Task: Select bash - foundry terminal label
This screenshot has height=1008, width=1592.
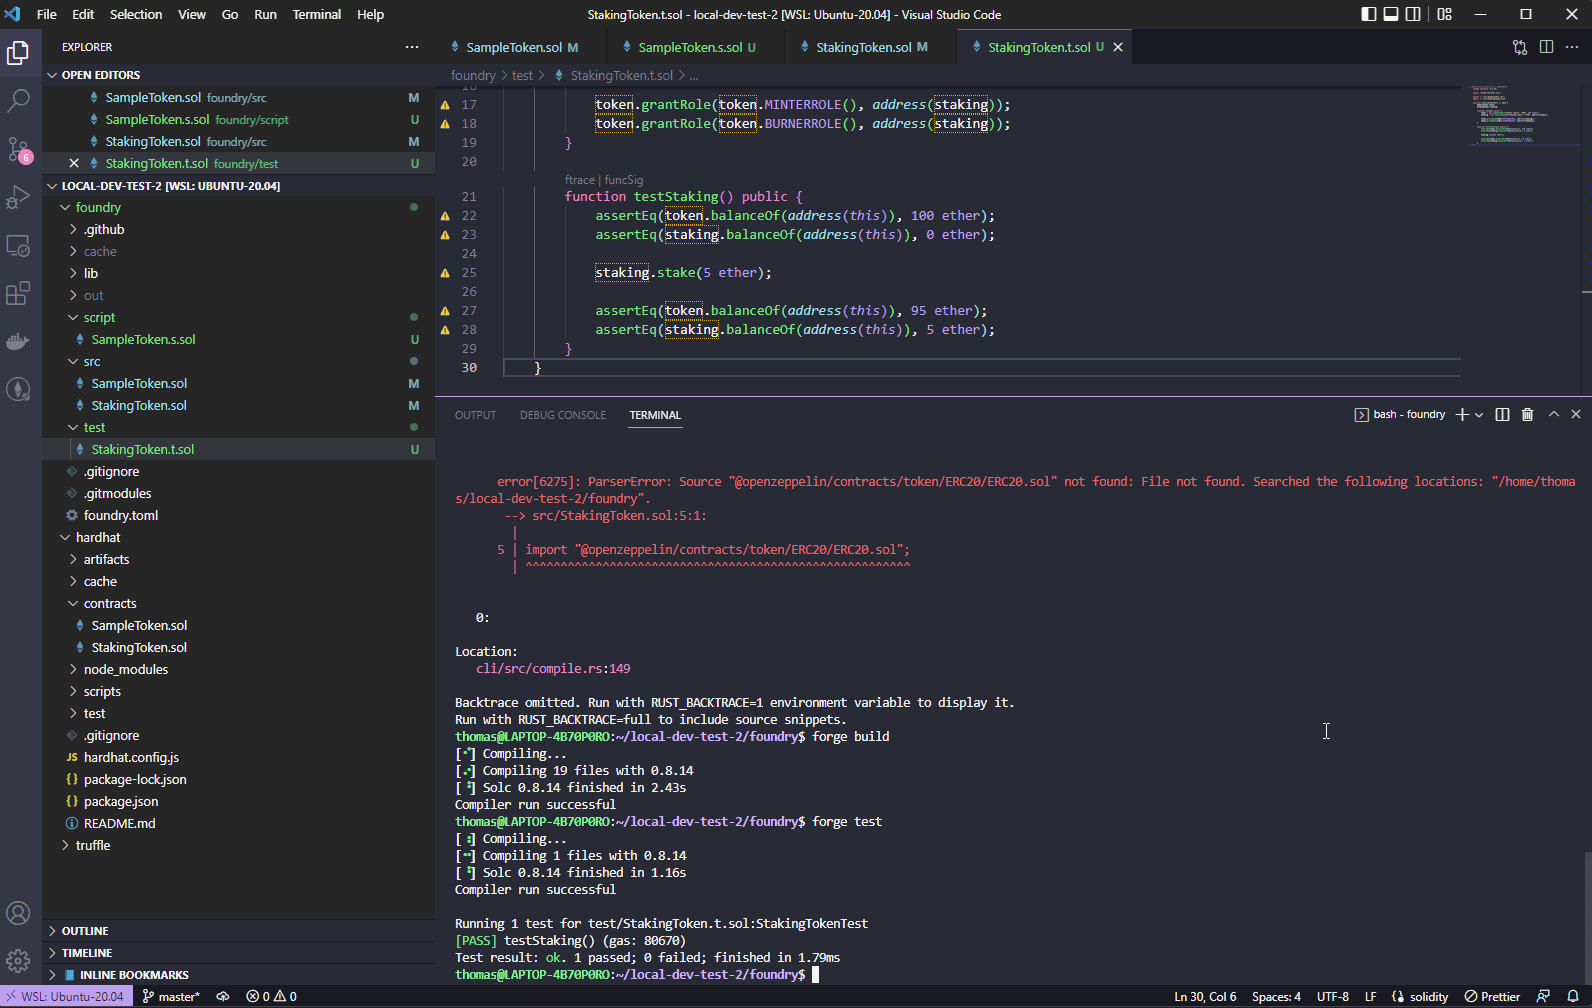Action: [1400, 414]
